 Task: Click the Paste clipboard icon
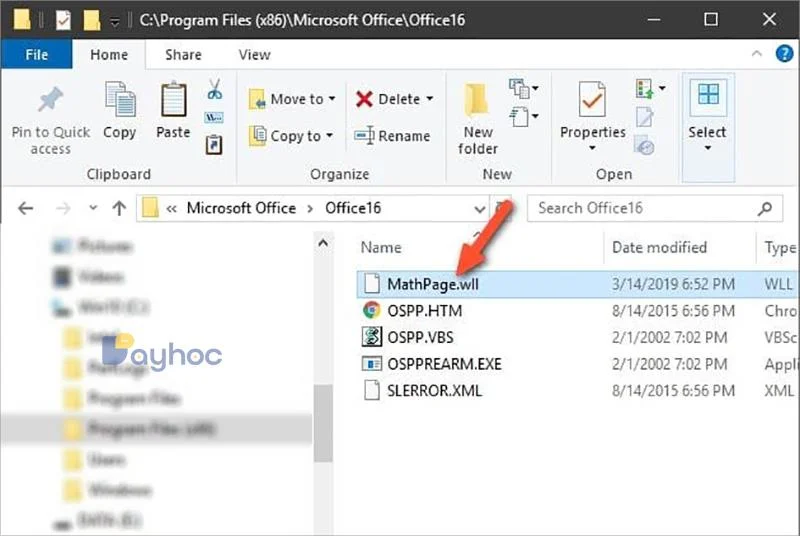pyautogui.click(x=173, y=100)
